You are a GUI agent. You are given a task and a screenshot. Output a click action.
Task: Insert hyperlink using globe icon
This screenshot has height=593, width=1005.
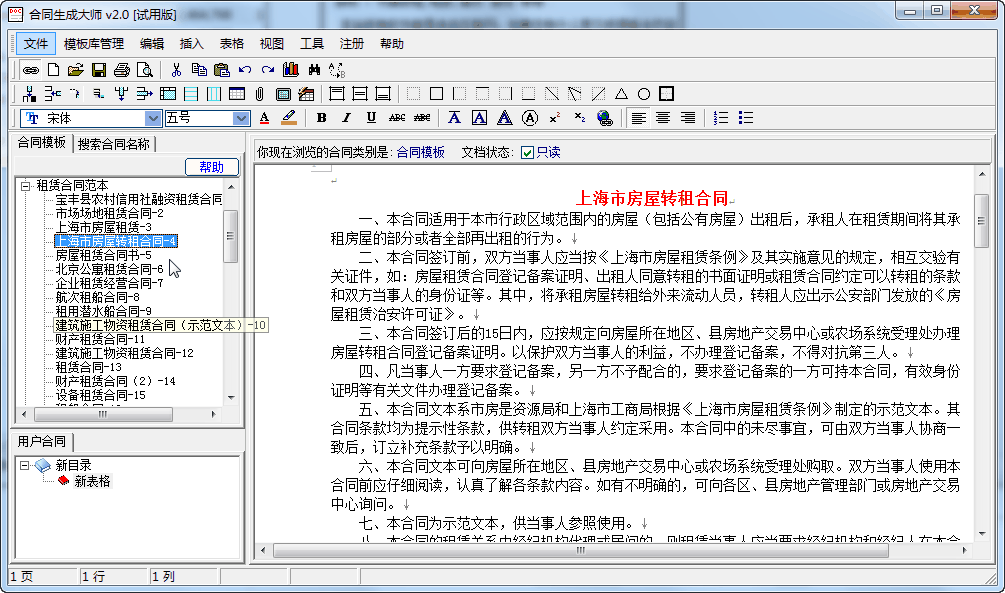[x=604, y=118]
